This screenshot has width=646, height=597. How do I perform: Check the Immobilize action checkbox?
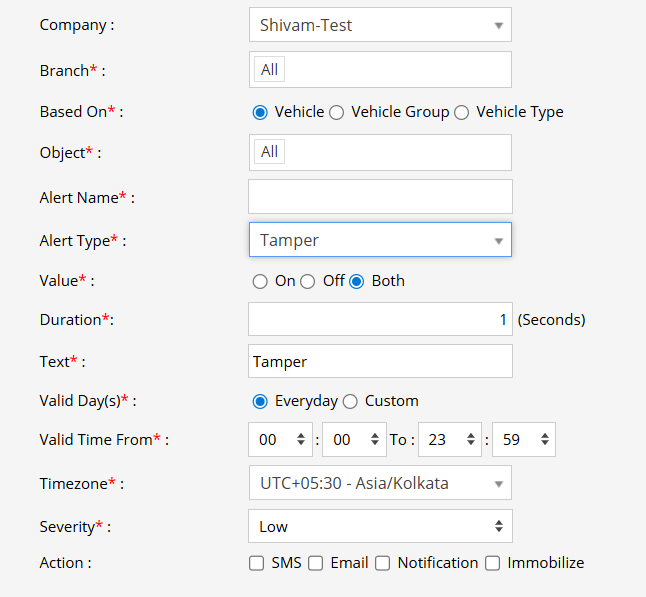(x=492, y=563)
